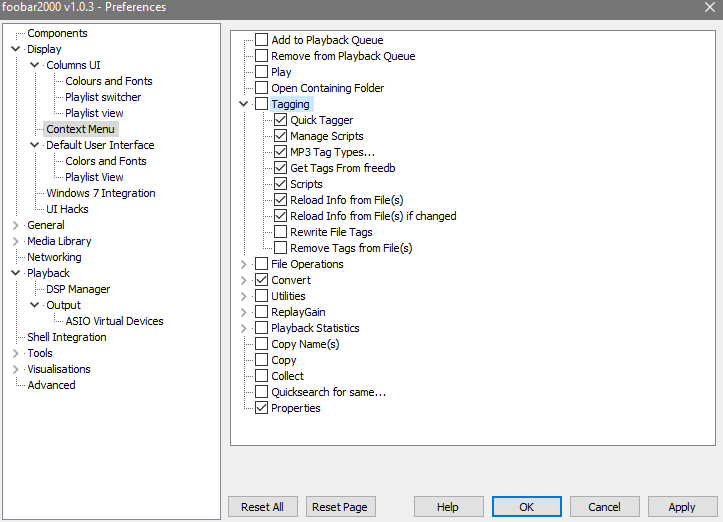Collapse the Tagging group in the list
The width and height of the screenshot is (723, 522).
tap(244, 104)
